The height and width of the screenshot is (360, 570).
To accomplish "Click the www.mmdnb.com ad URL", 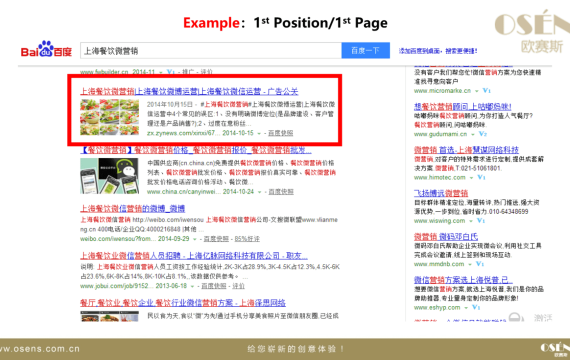I will (439, 264).
